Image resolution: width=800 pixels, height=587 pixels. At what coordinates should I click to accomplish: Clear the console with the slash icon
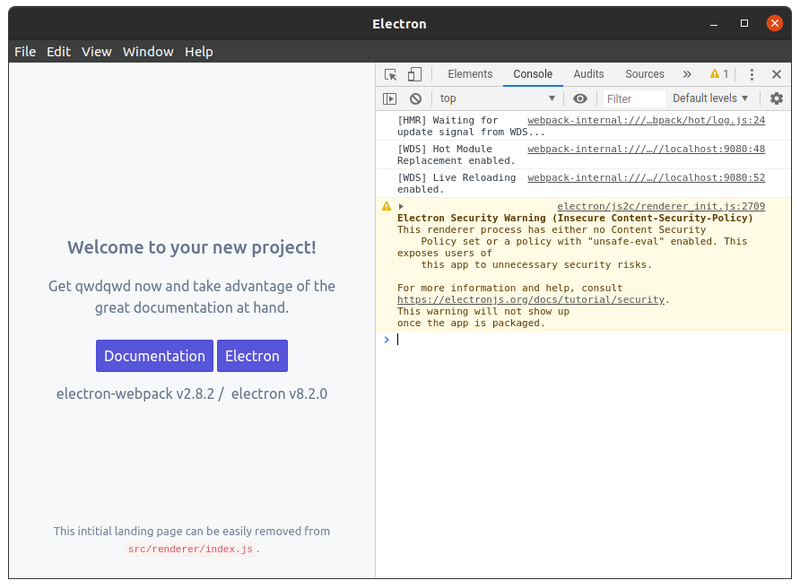click(416, 98)
